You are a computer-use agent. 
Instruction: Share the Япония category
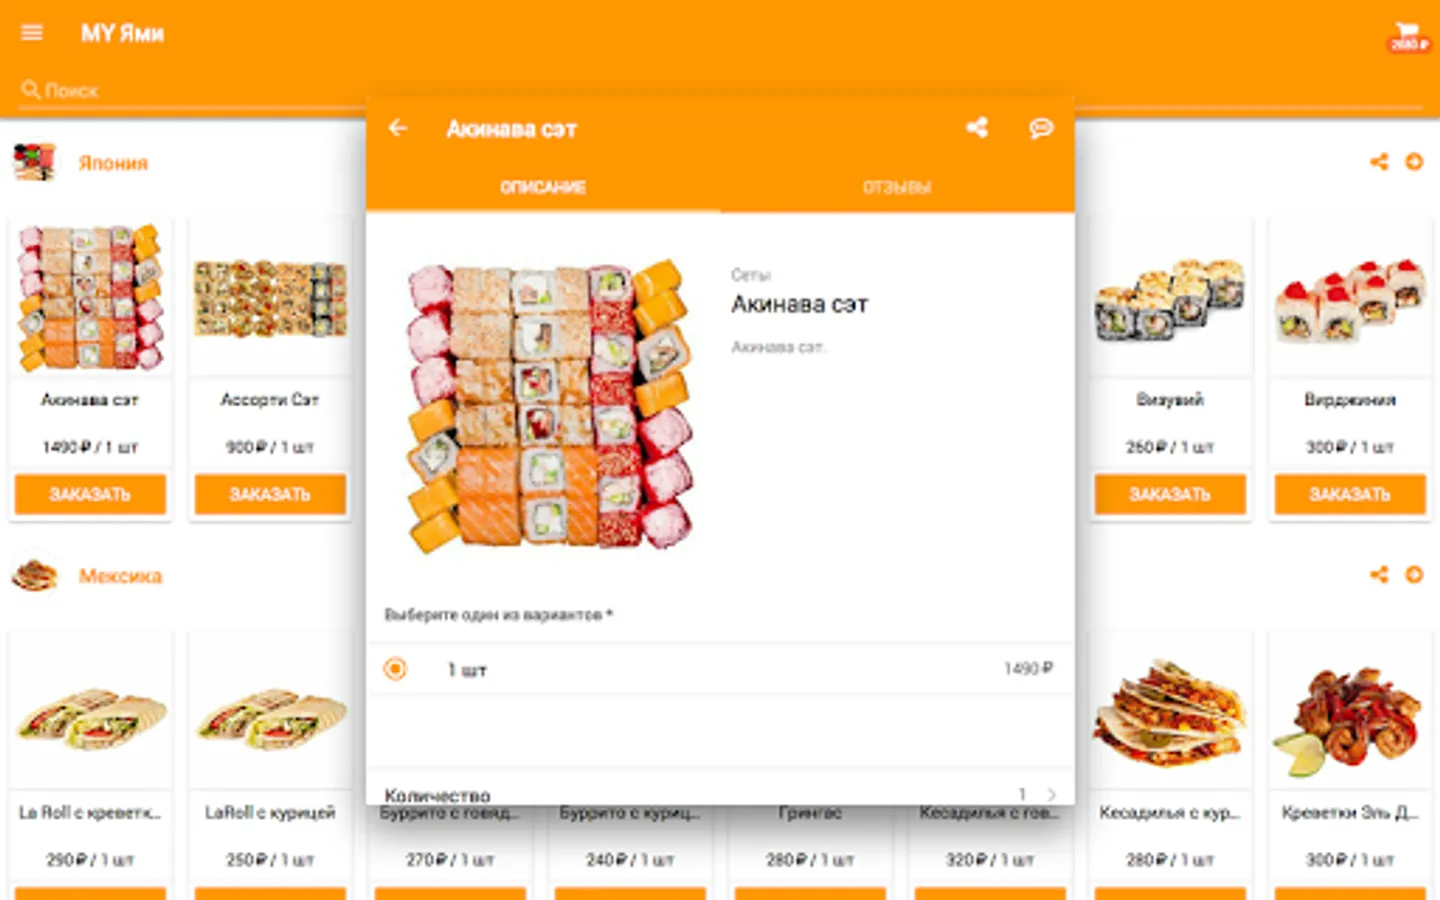click(x=1379, y=162)
